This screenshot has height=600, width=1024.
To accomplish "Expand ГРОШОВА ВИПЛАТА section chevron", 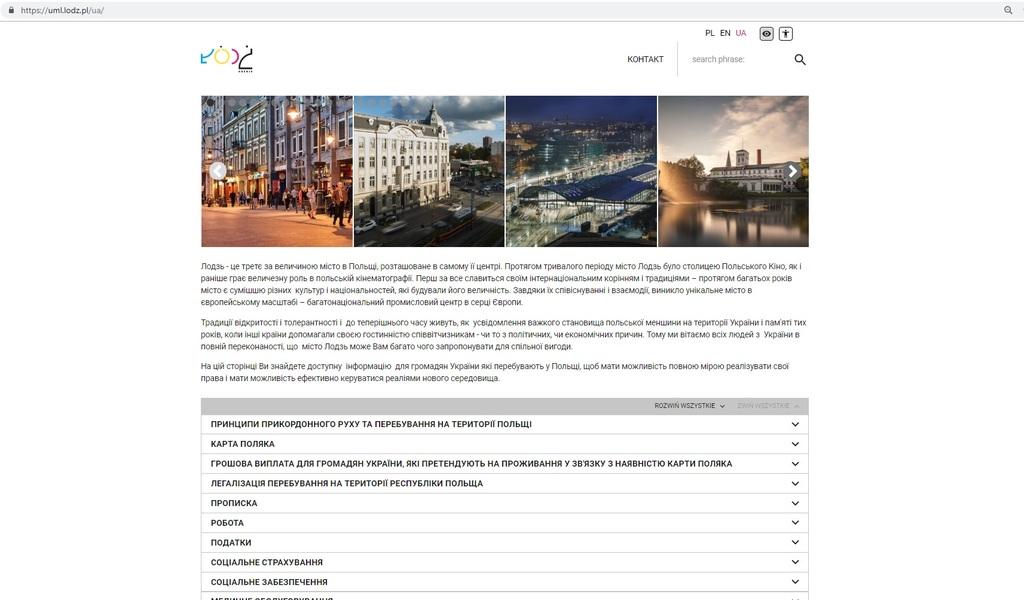I will (795, 464).
